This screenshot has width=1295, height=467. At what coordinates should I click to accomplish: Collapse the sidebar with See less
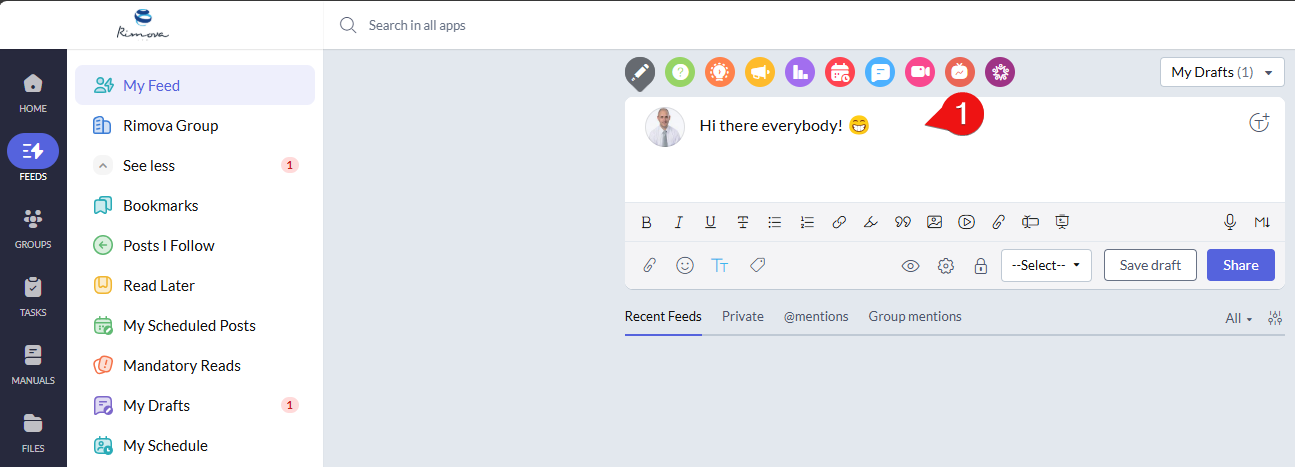click(149, 166)
